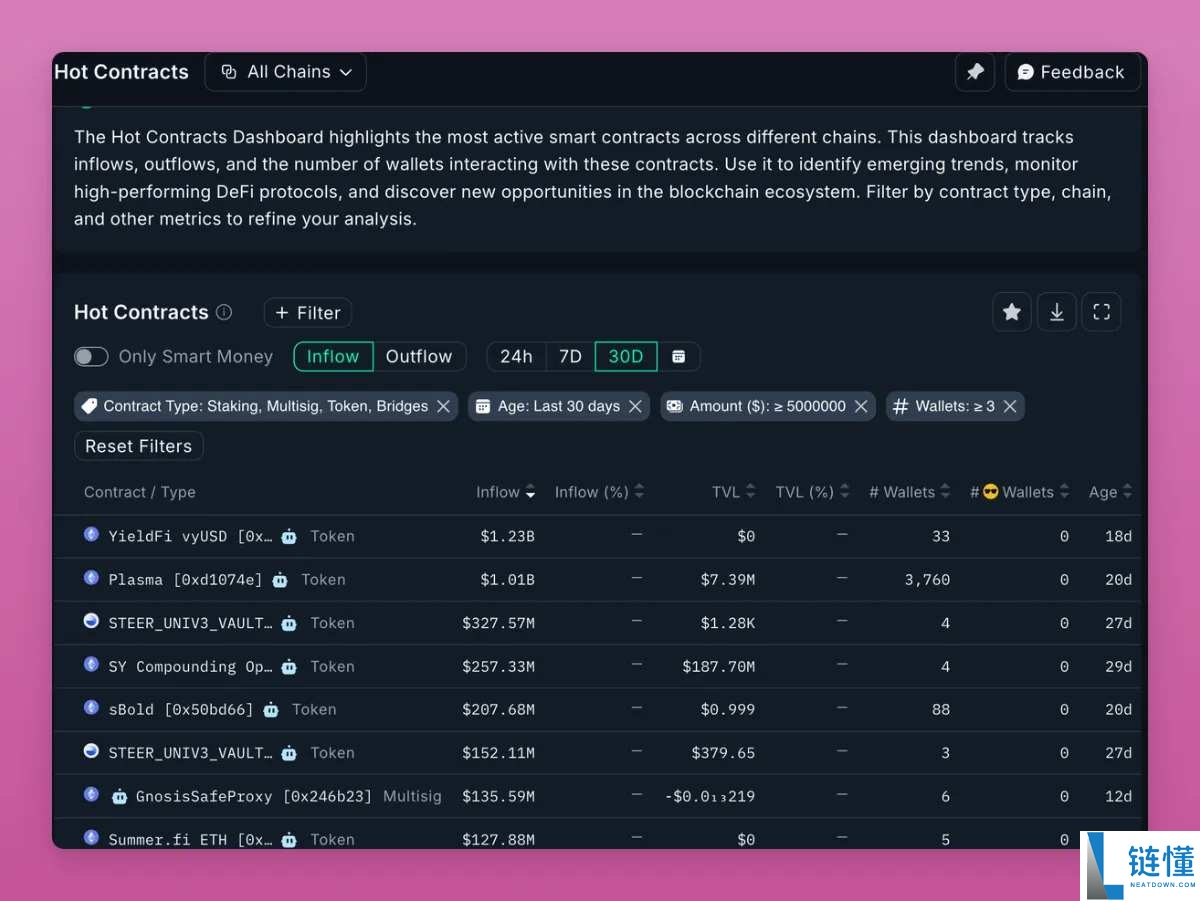The image size is (1200, 901).
Task: Download the Hot Contracts table data
Action: [x=1056, y=312]
